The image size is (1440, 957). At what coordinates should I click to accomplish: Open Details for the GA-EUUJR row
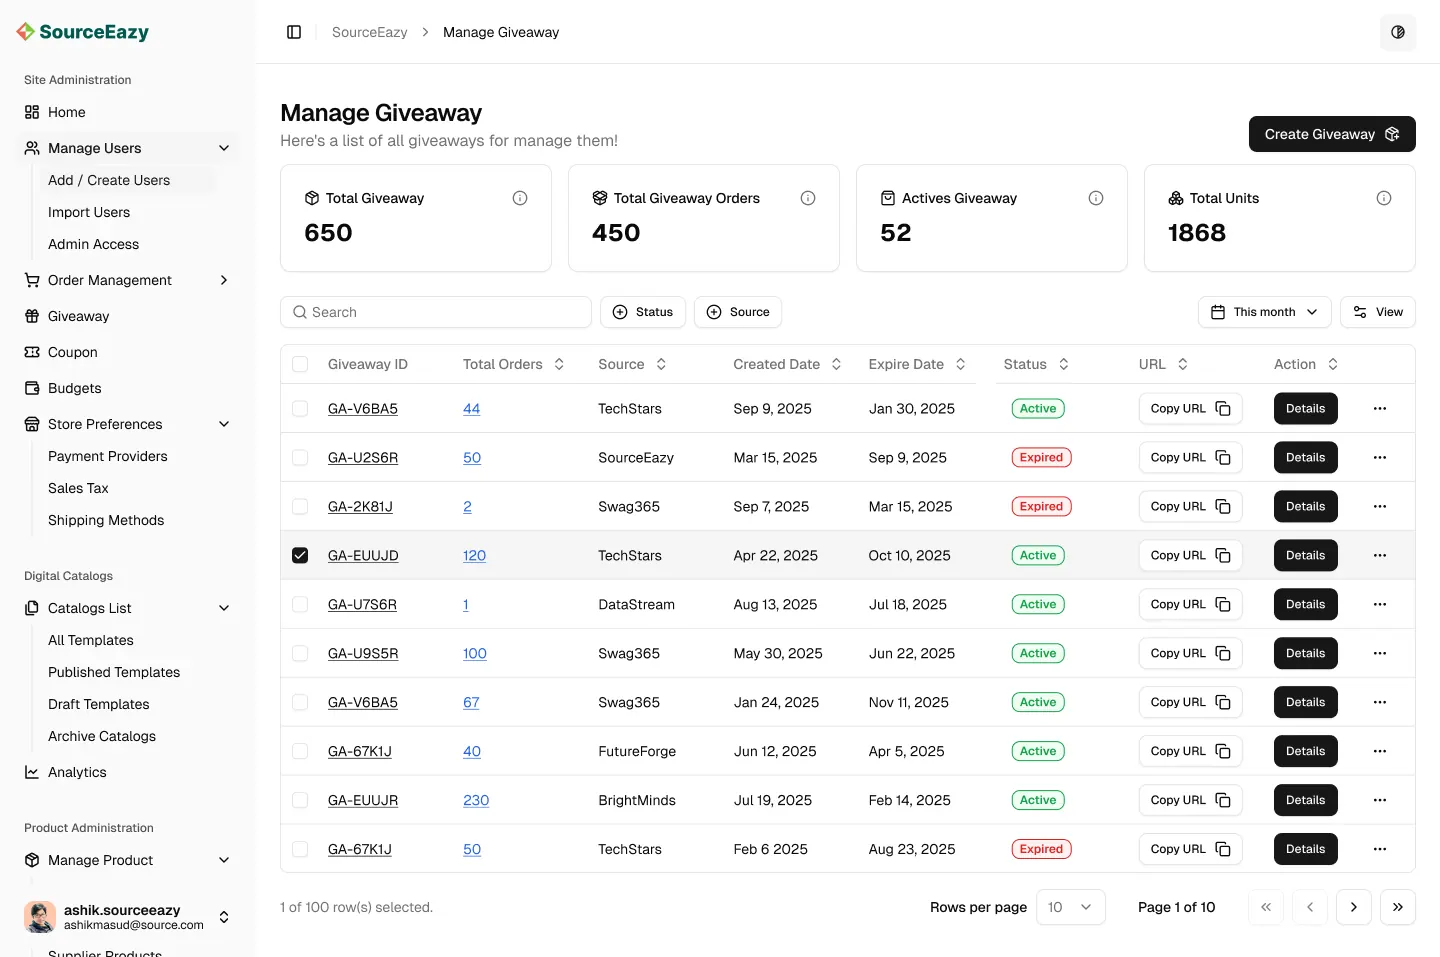[1306, 800]
